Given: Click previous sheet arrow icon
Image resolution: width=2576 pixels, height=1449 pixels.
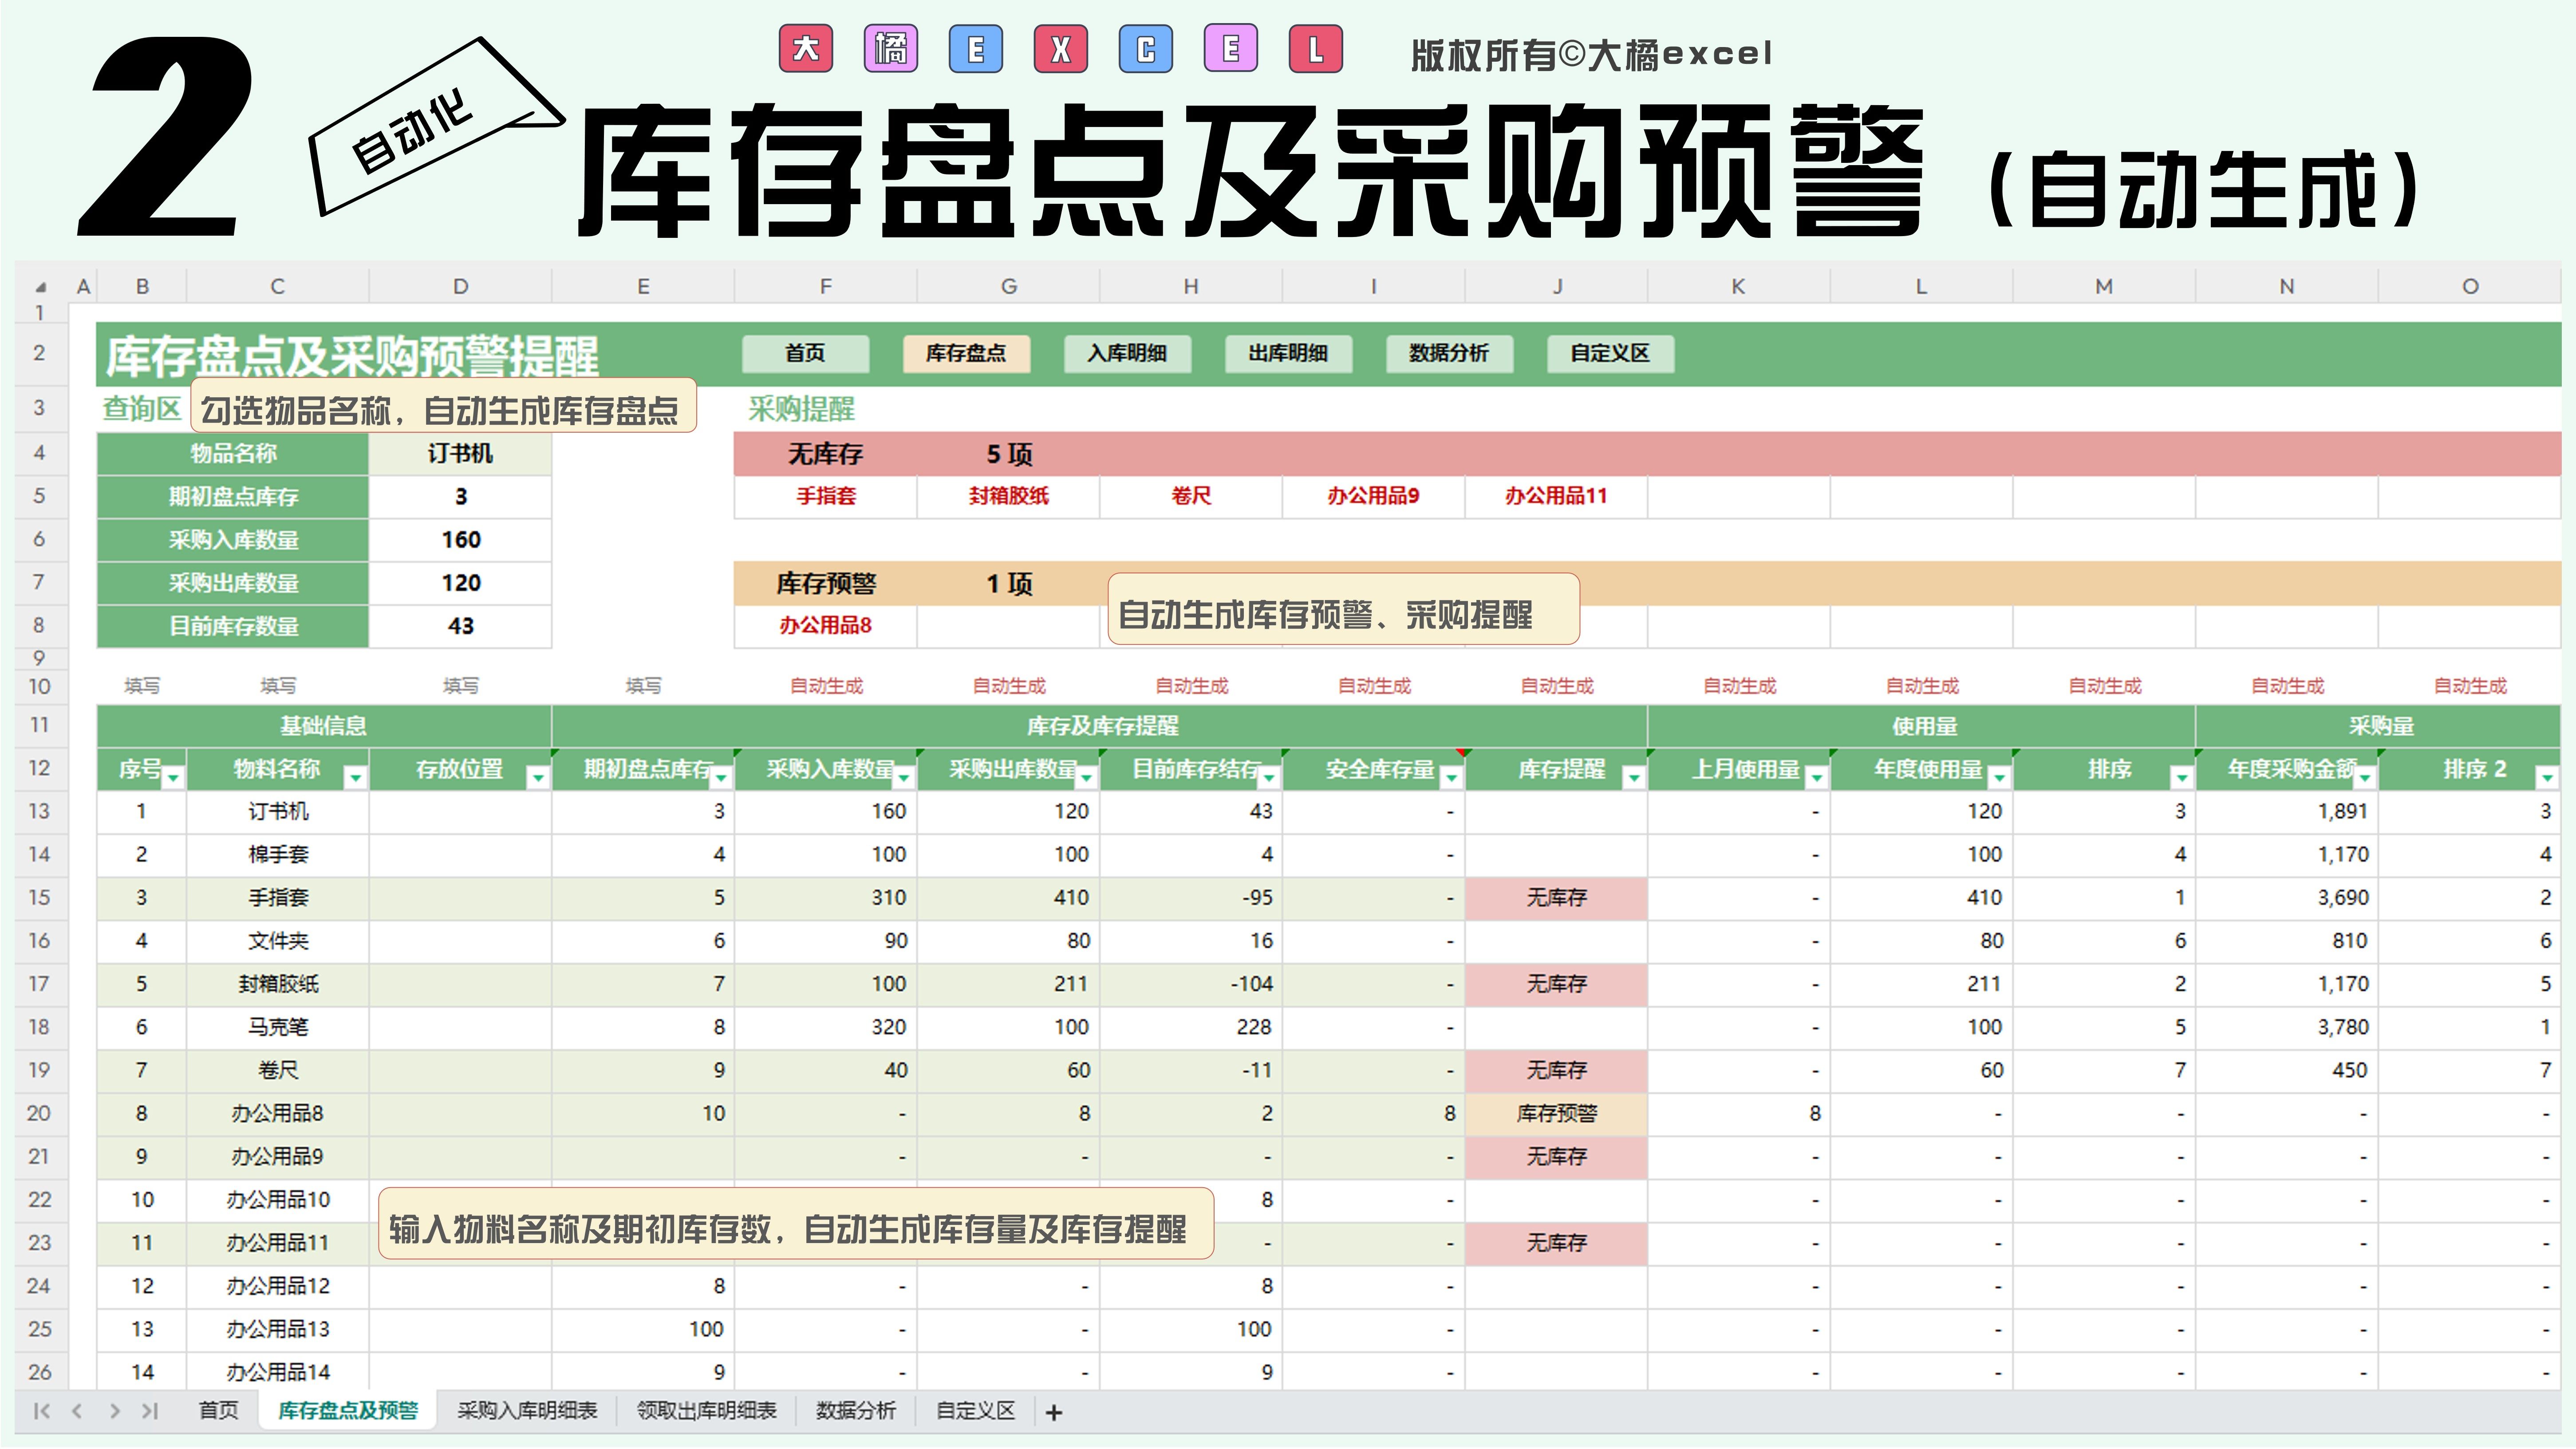Looking at the screenshot, I should [77, 1411].
